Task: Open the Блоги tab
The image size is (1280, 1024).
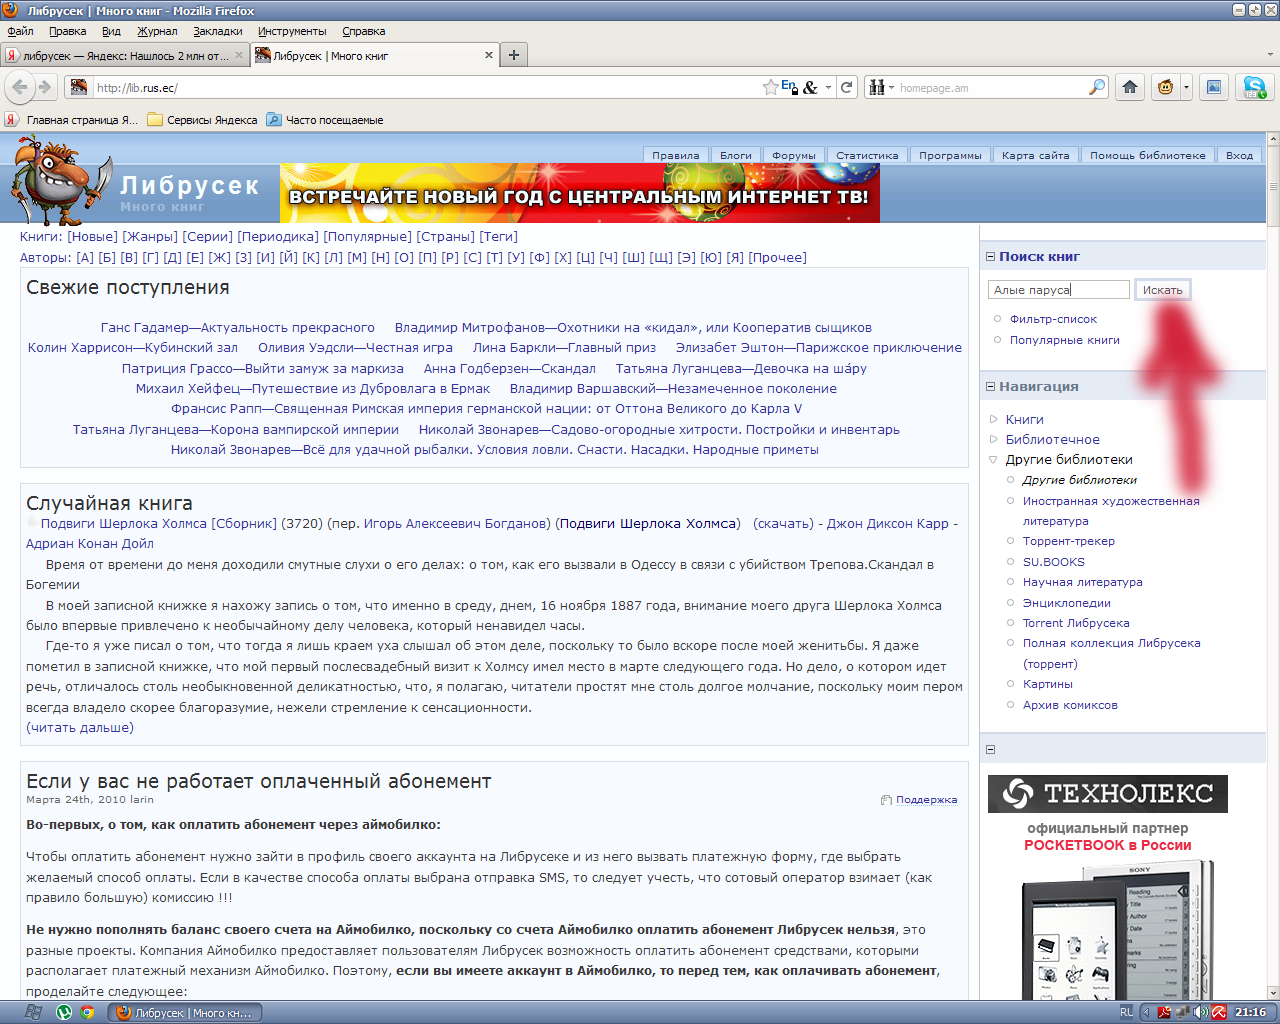Action: (x=736, y=155)
